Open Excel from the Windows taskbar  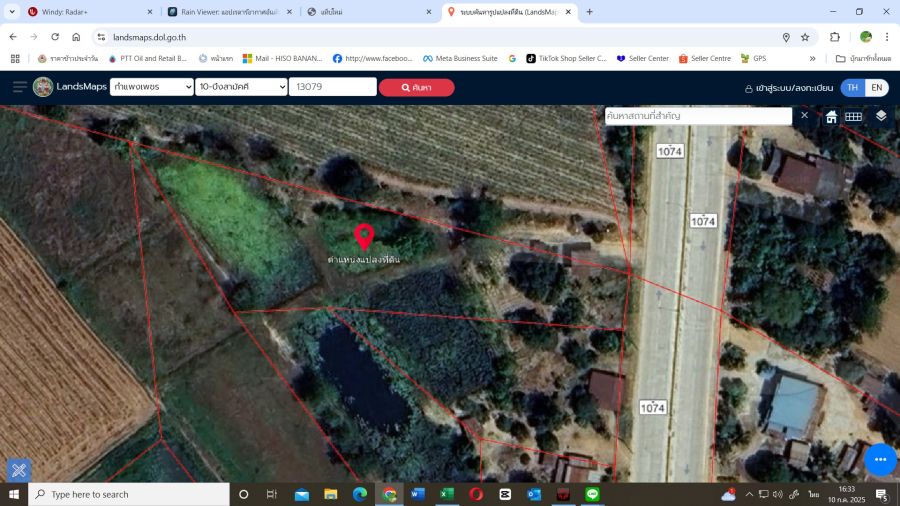(447, 494)
